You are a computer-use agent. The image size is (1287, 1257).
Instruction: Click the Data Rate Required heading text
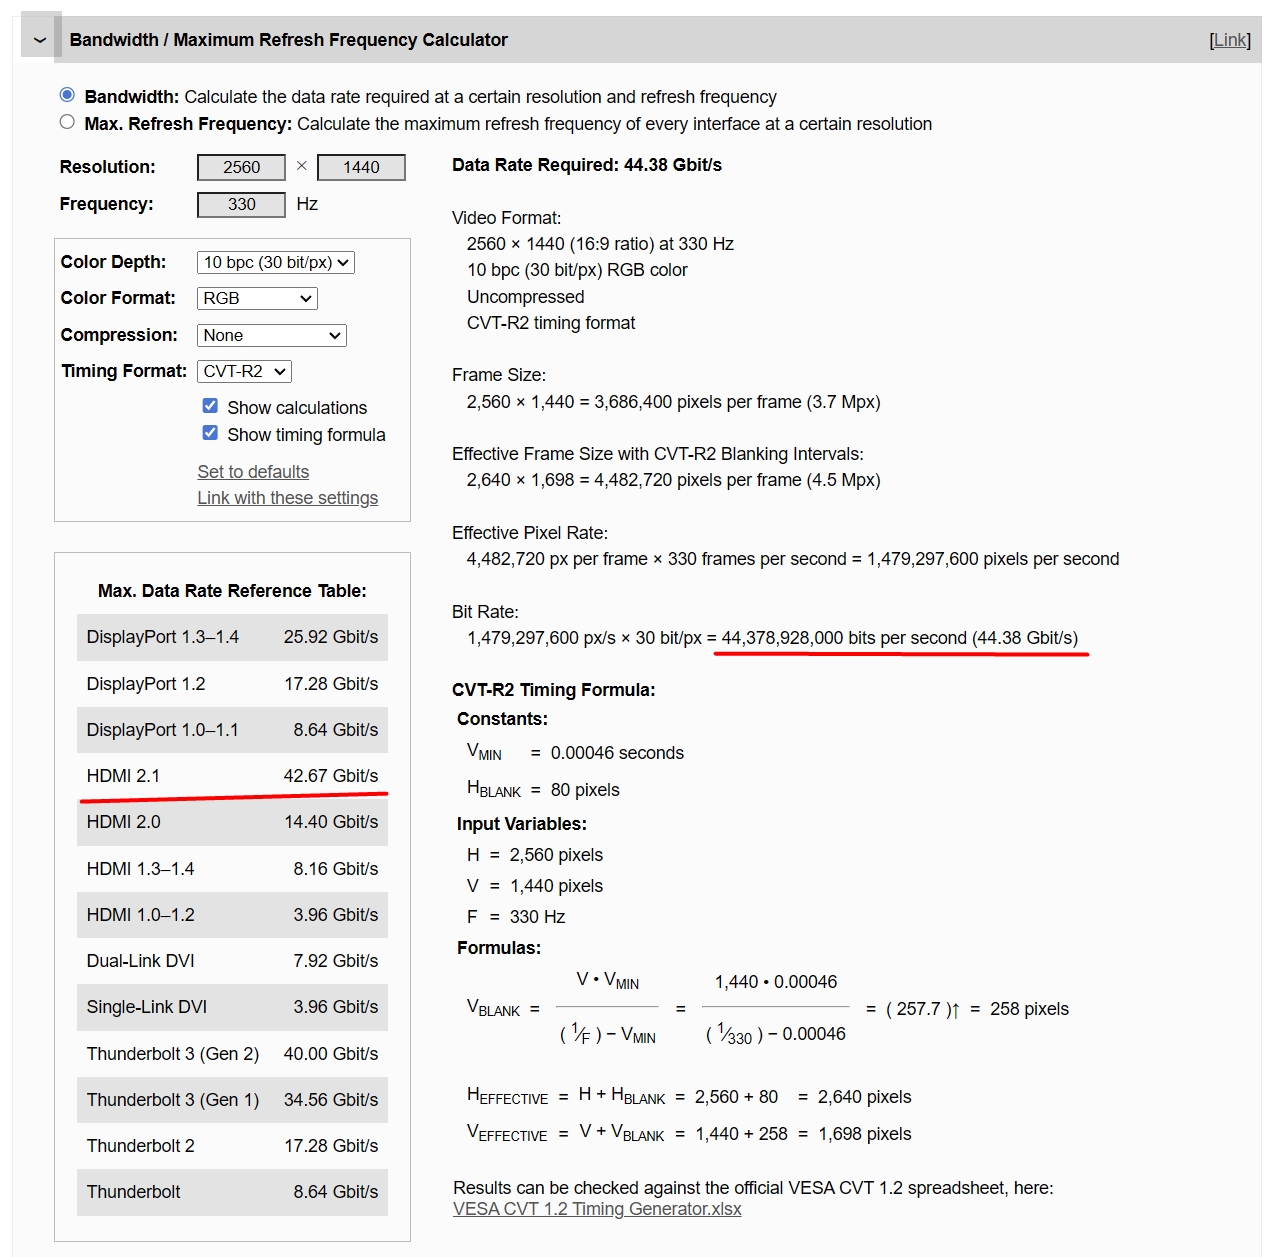586,165
